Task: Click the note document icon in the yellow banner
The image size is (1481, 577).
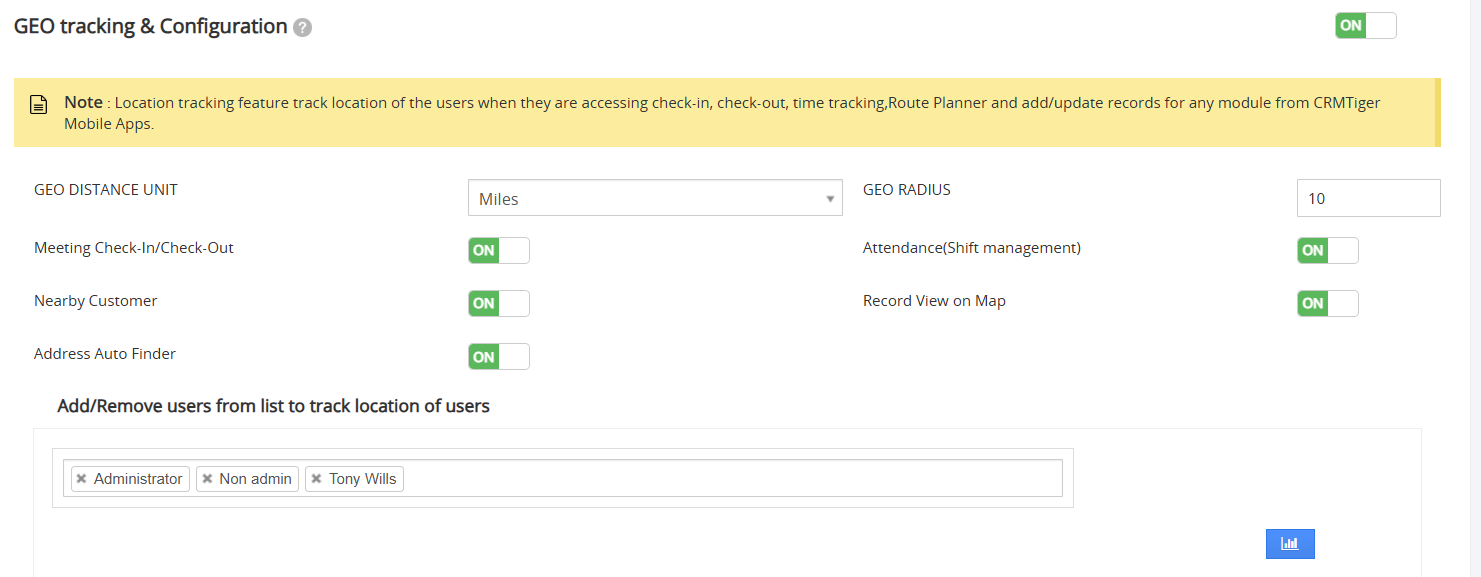Action: [38, 105]
